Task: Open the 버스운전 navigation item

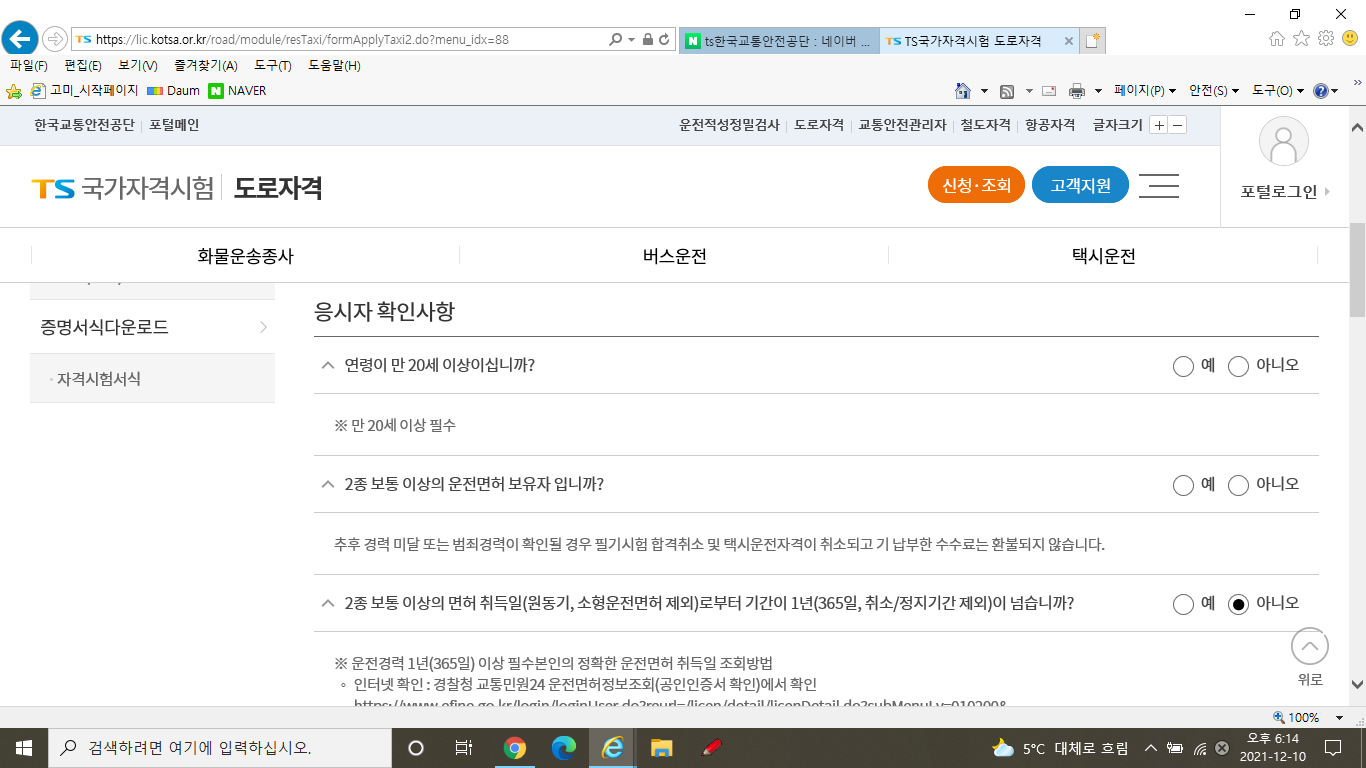Action: [x=675, y=256]
